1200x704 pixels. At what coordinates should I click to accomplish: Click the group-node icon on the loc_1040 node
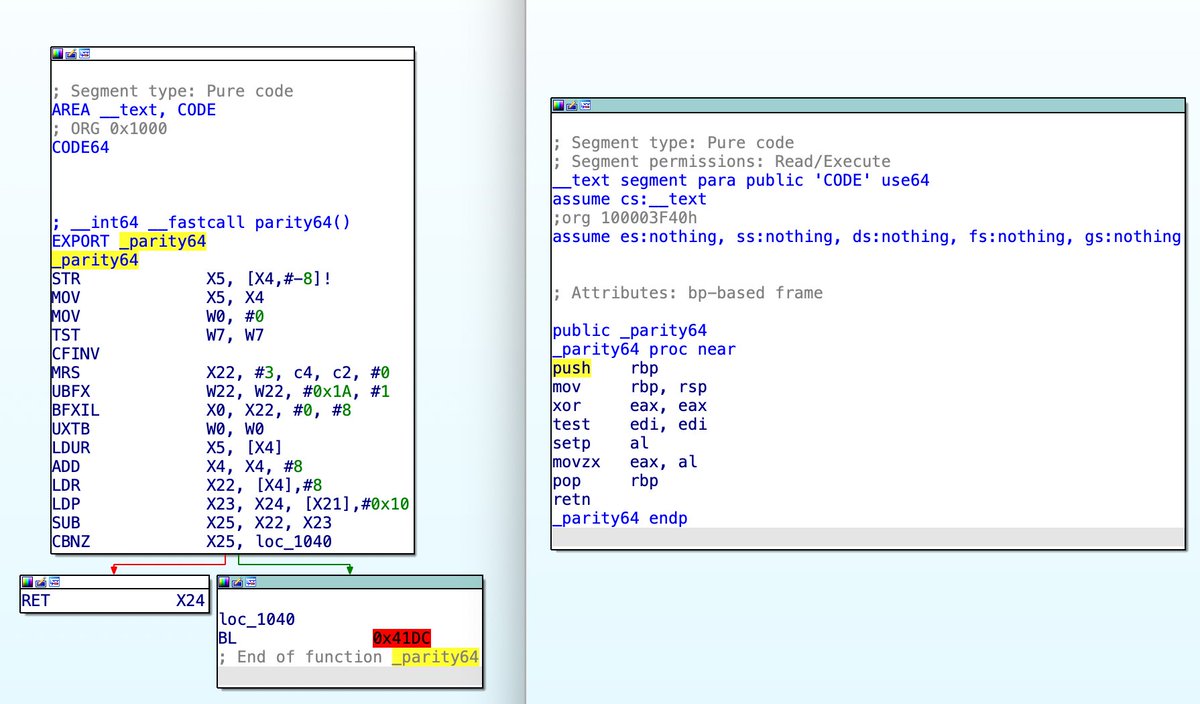tap(251, 582)
